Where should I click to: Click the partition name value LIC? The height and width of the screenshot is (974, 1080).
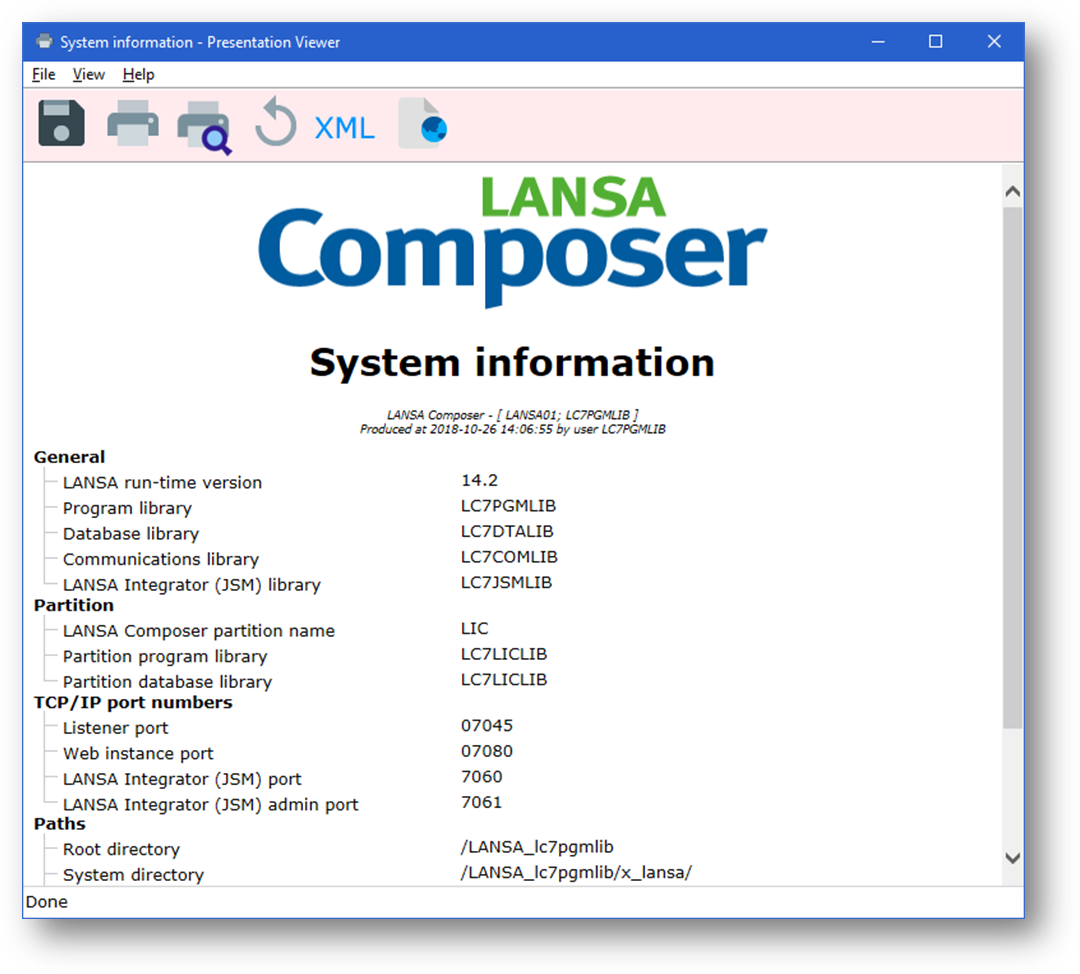coord(475,628)
